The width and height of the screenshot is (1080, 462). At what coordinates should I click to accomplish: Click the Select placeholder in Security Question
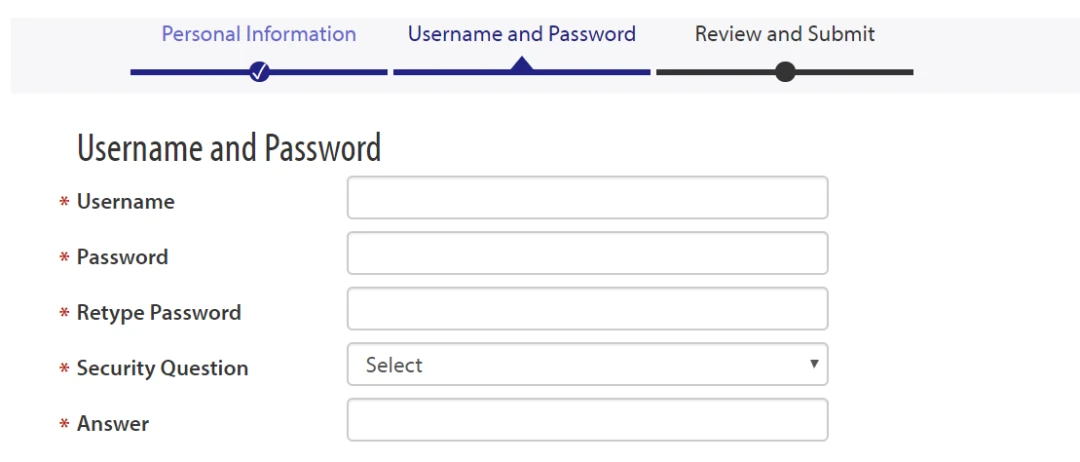click(394, 365)
